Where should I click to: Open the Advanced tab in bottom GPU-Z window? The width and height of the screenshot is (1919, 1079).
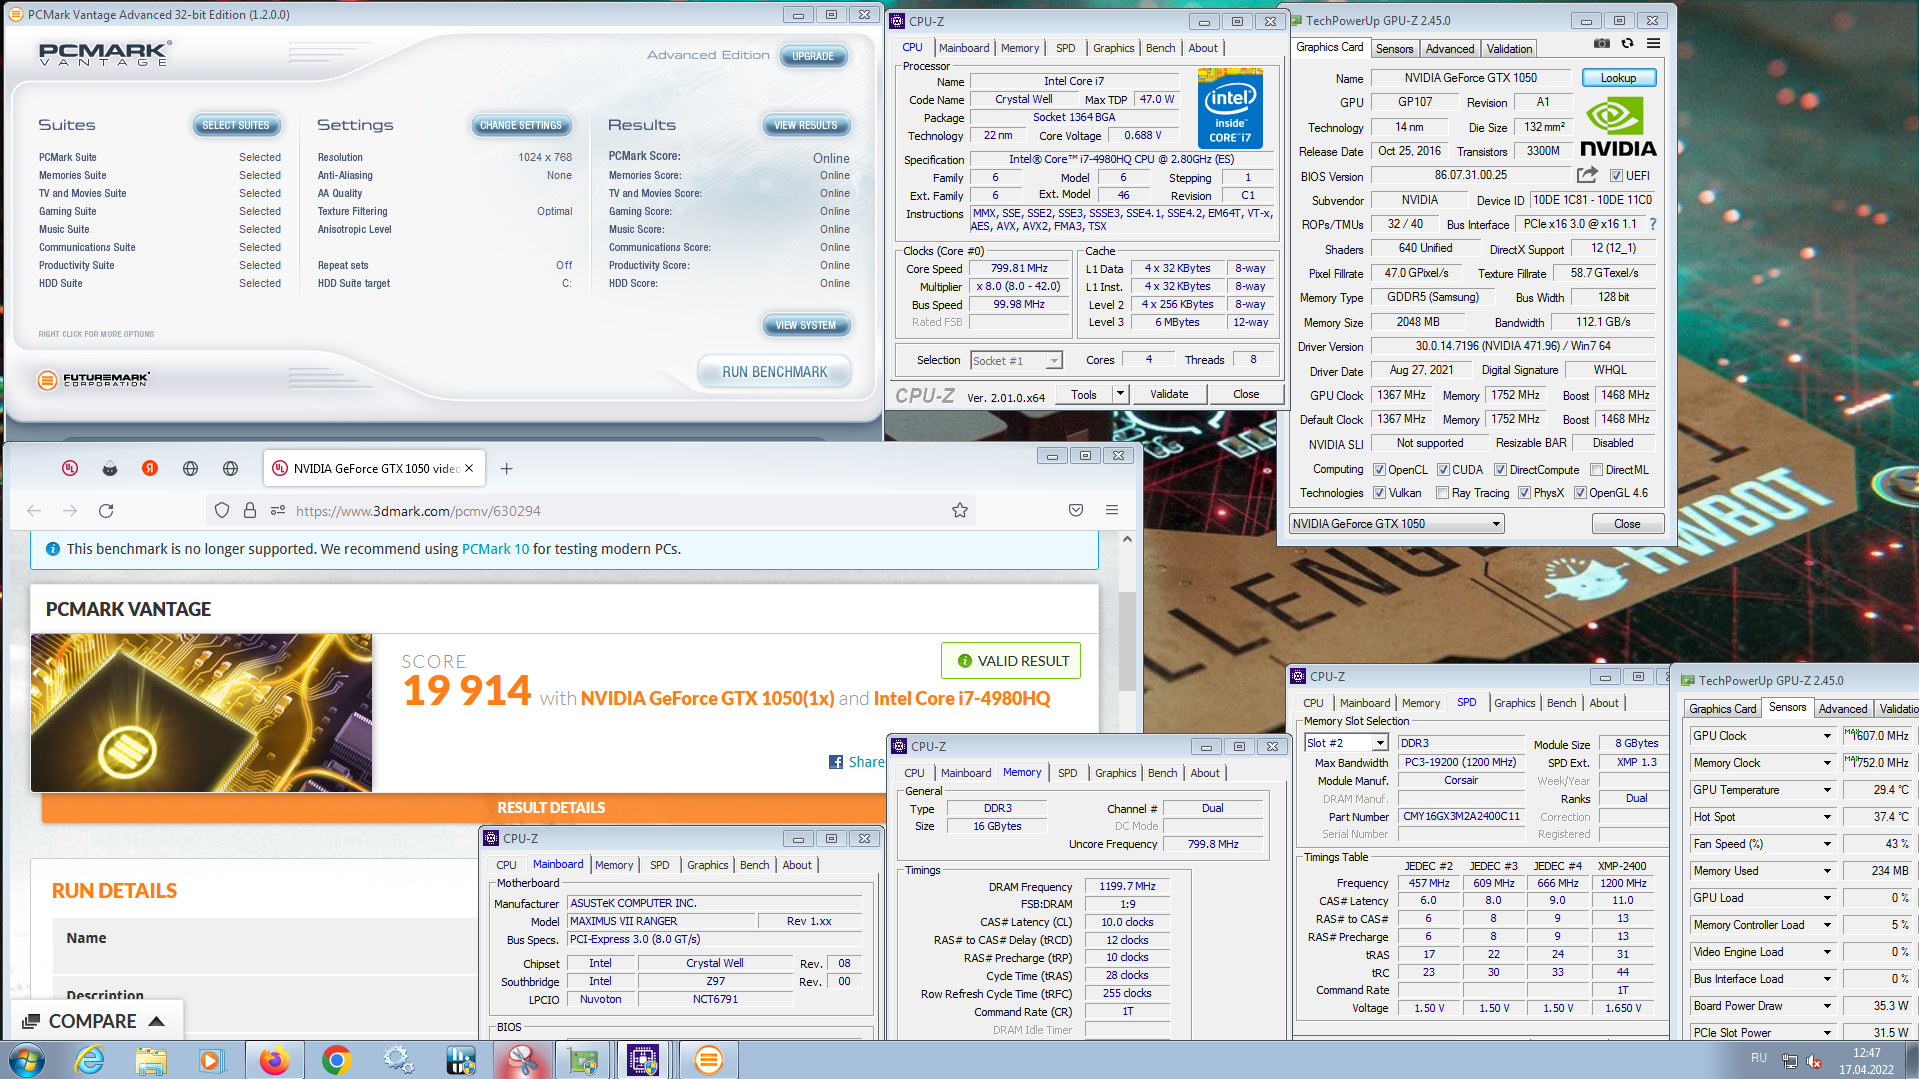pos(1842,709)
